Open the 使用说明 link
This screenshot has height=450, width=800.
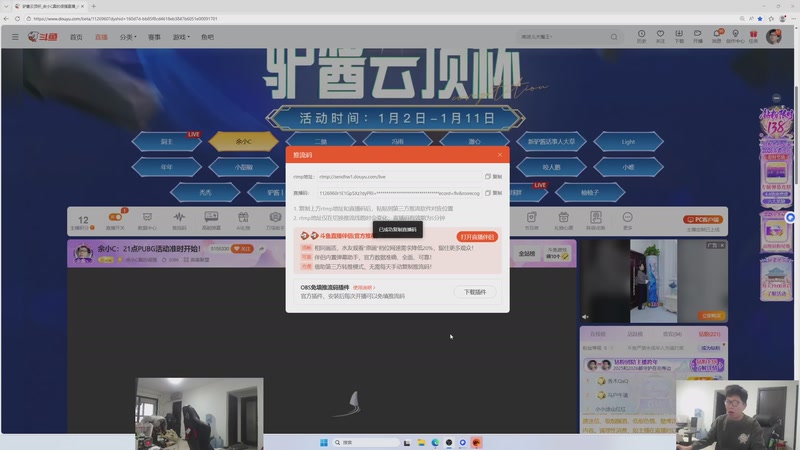click(364, 288)
